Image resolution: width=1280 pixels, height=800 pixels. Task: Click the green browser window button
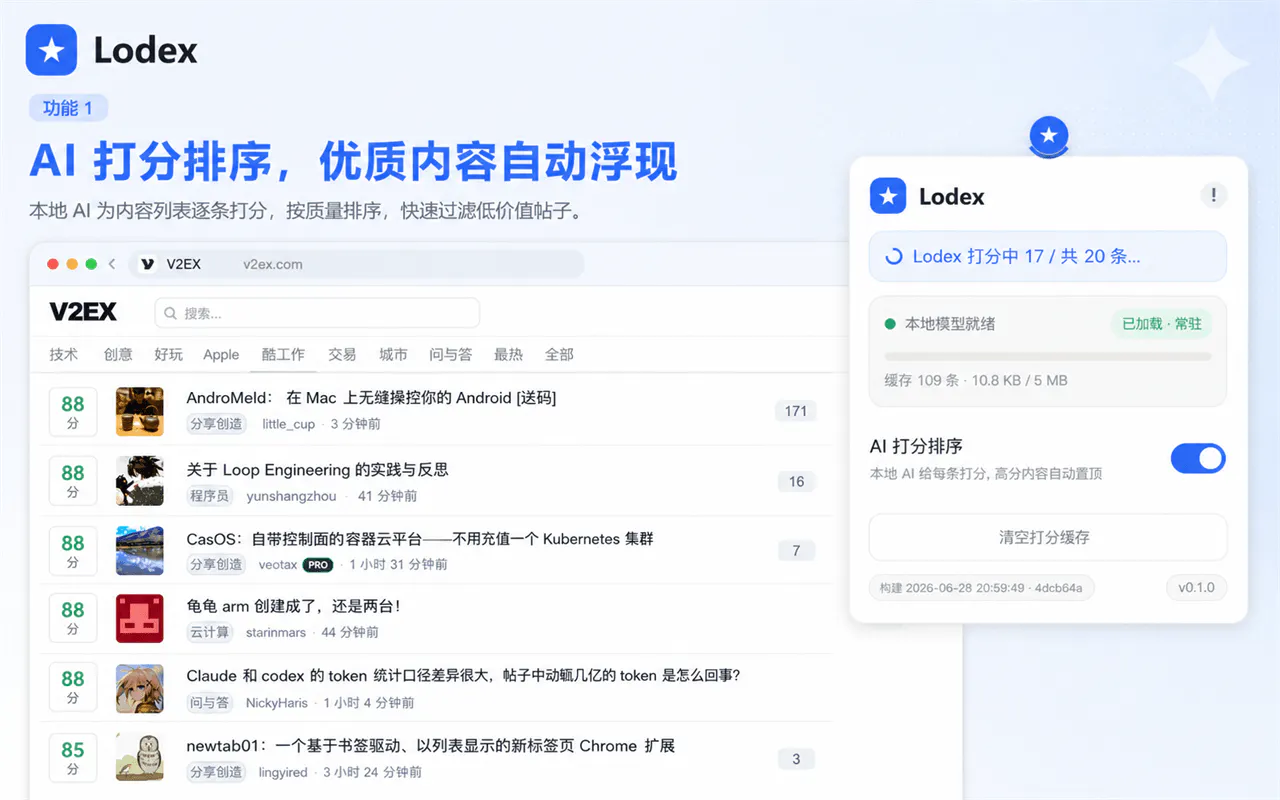click(91, 264)
